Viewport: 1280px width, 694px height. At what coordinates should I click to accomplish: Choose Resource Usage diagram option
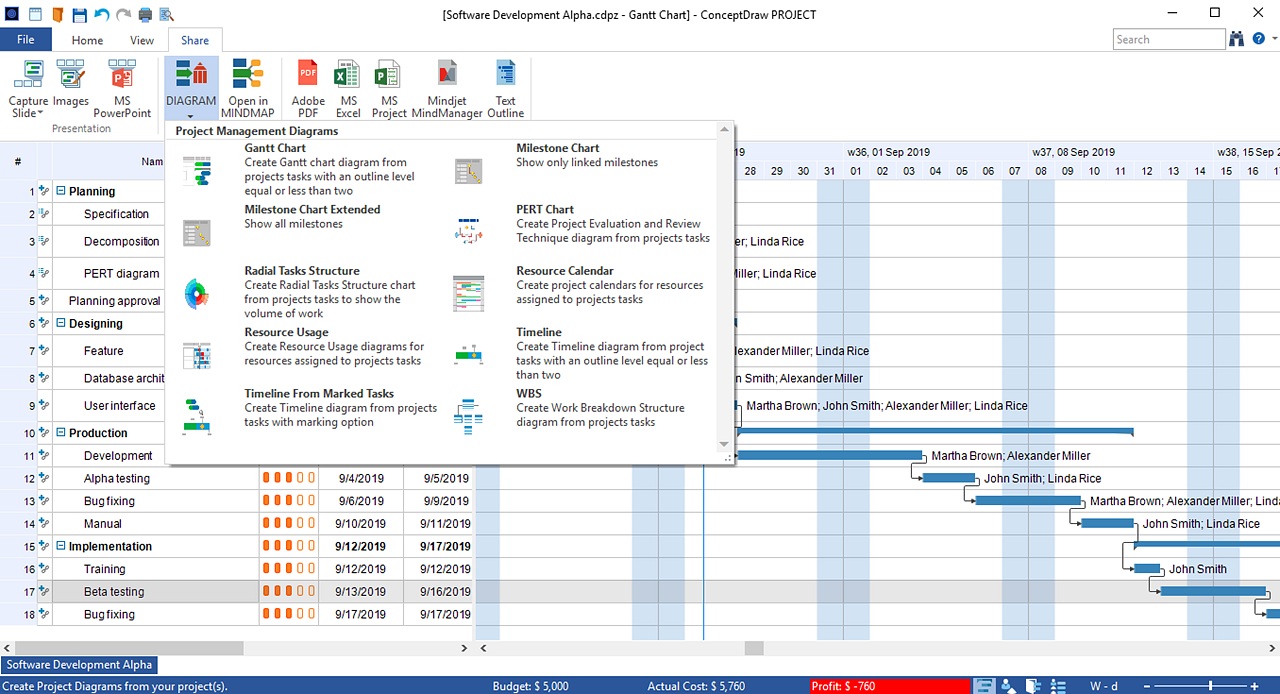[310, 353]
